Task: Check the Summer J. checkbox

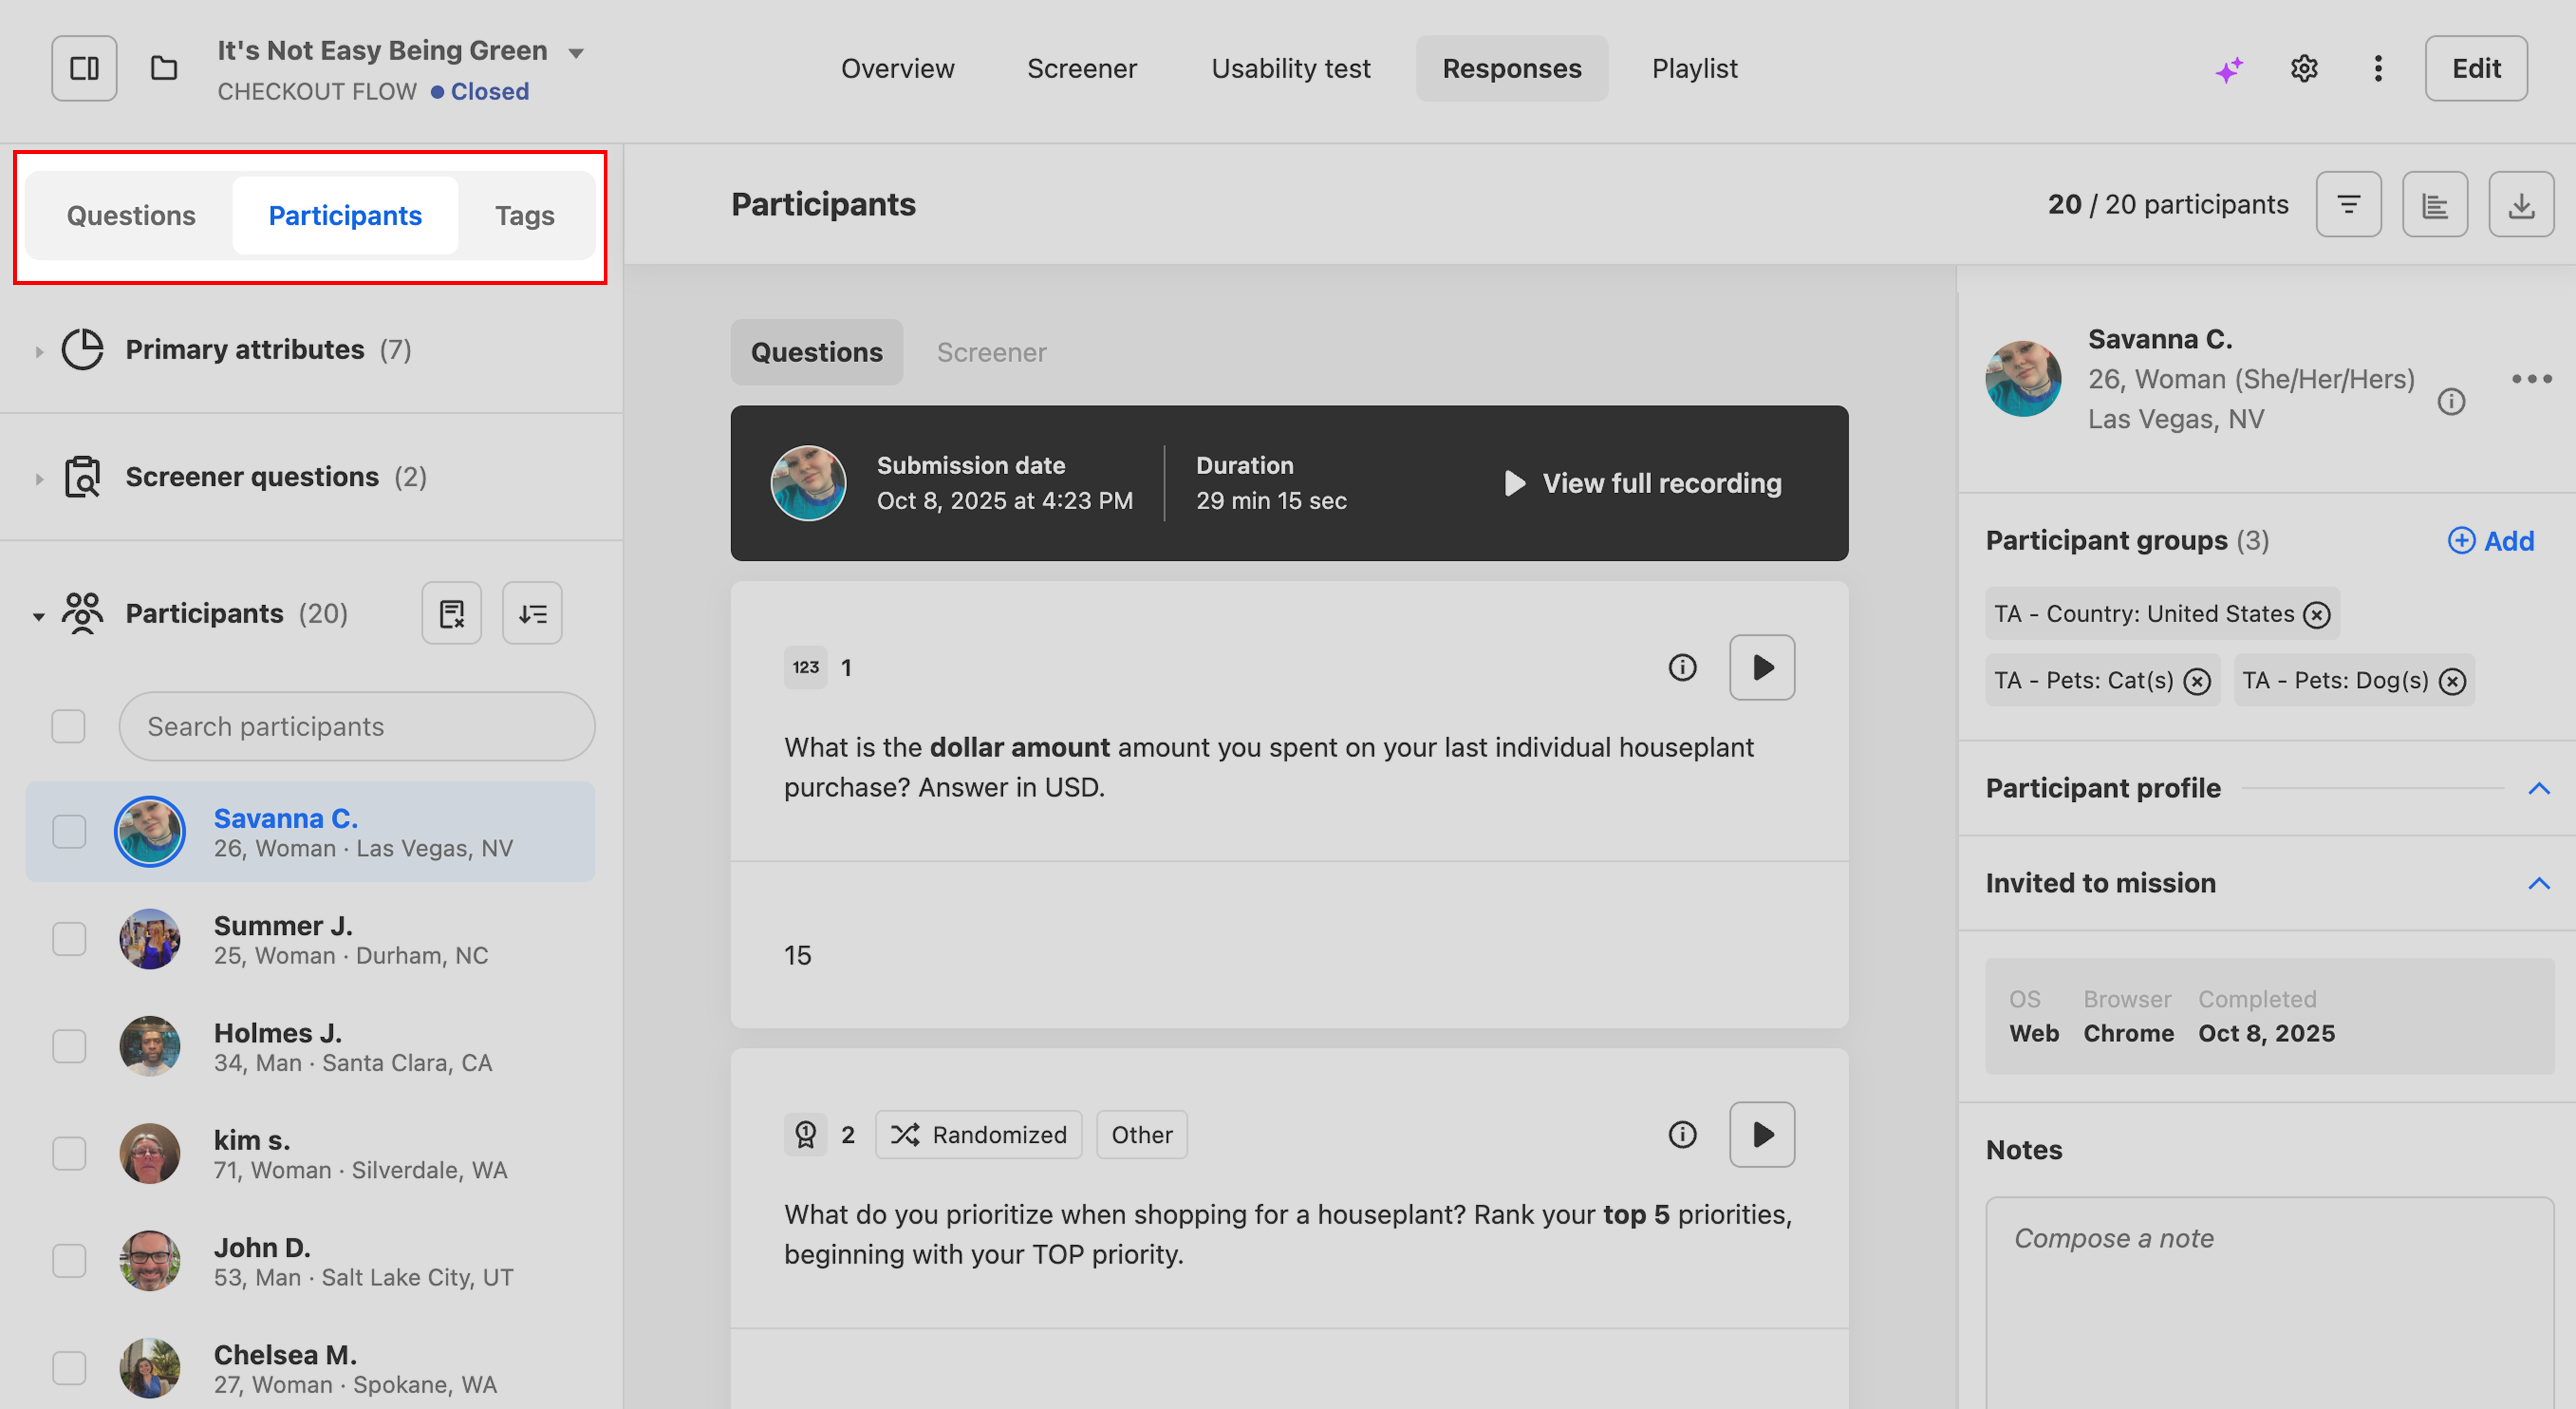Action: coord(69,939)
